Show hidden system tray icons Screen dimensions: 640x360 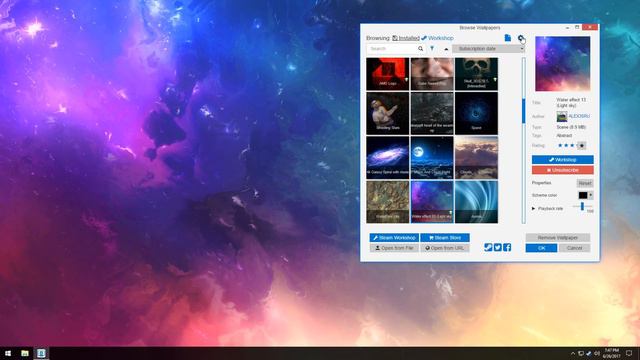click(x=573, y=353)
